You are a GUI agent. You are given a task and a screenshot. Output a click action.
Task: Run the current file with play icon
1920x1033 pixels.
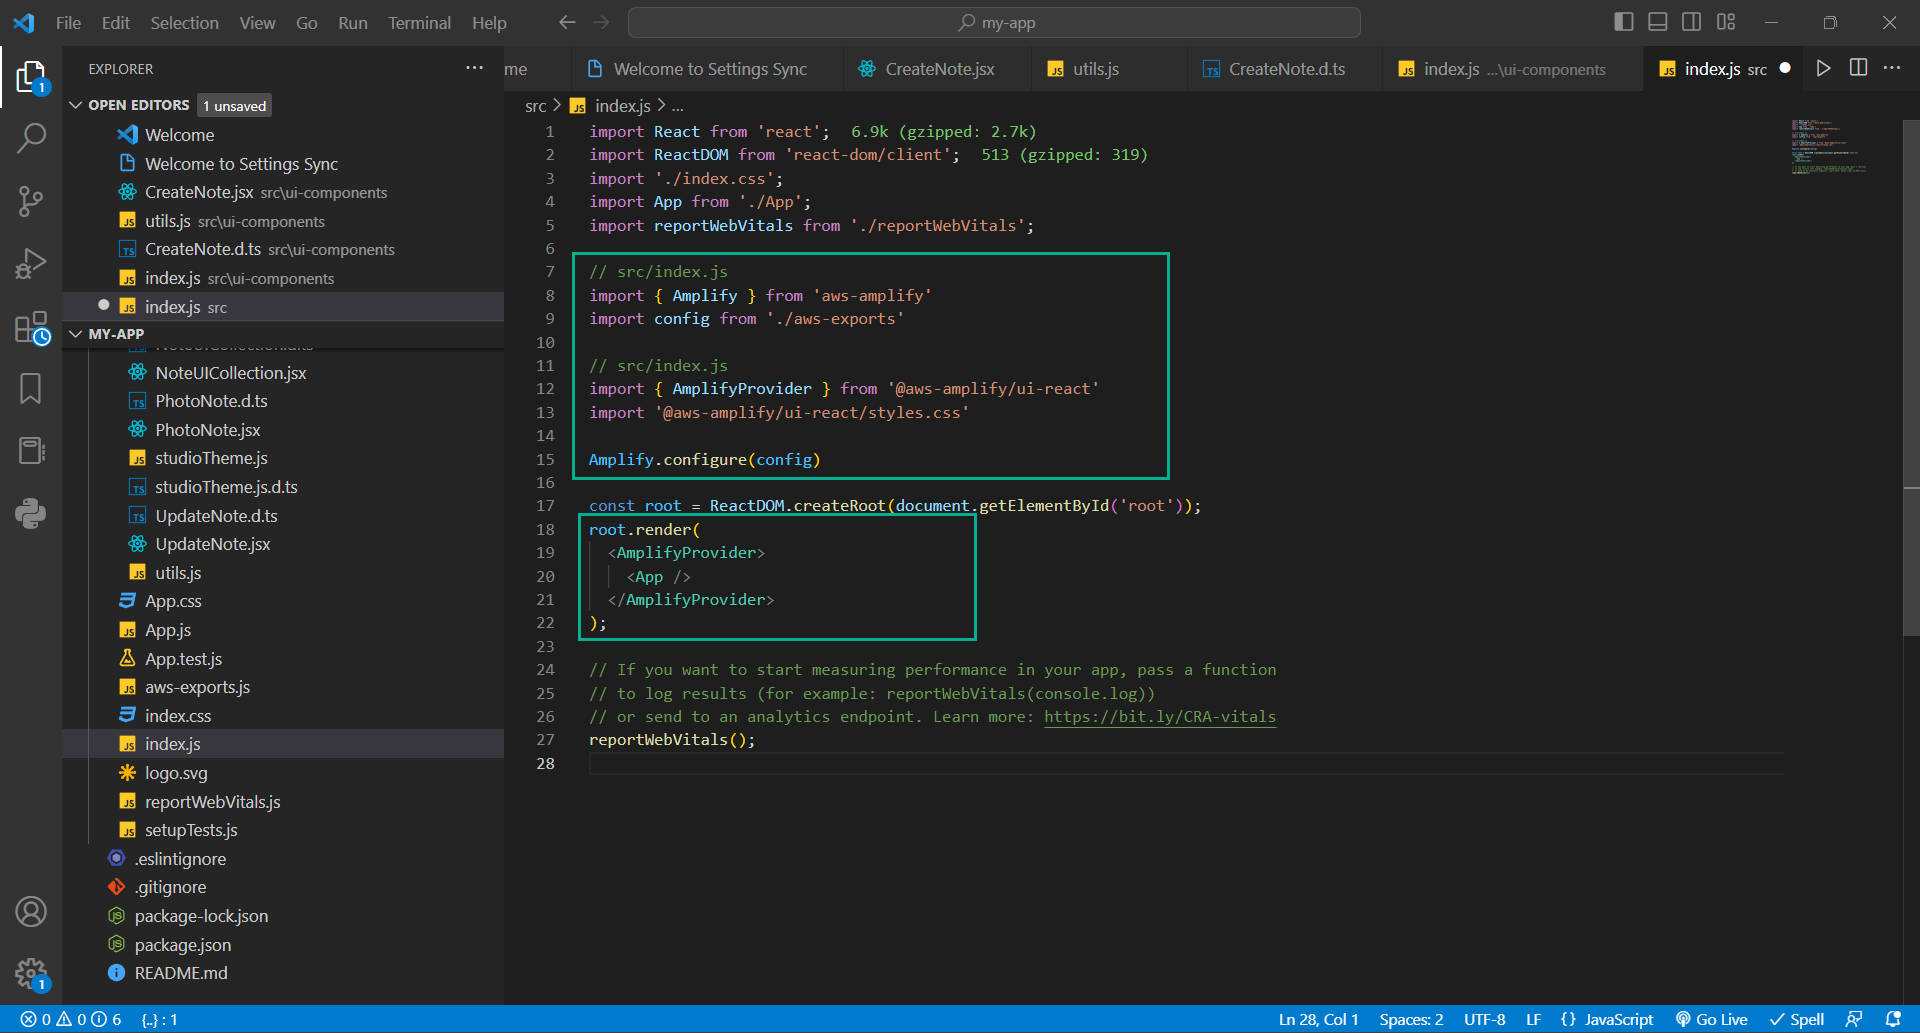point(1823,68)
